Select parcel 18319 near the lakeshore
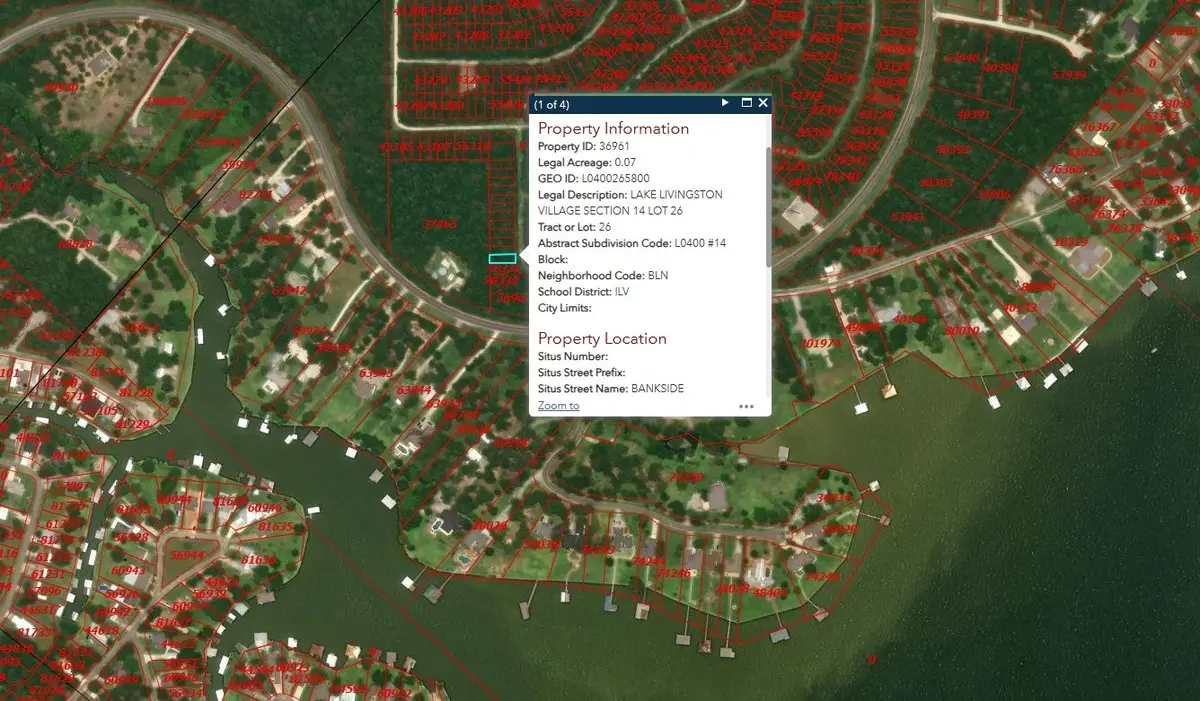Screen dimensions: 1200x701 (1071, 242)
